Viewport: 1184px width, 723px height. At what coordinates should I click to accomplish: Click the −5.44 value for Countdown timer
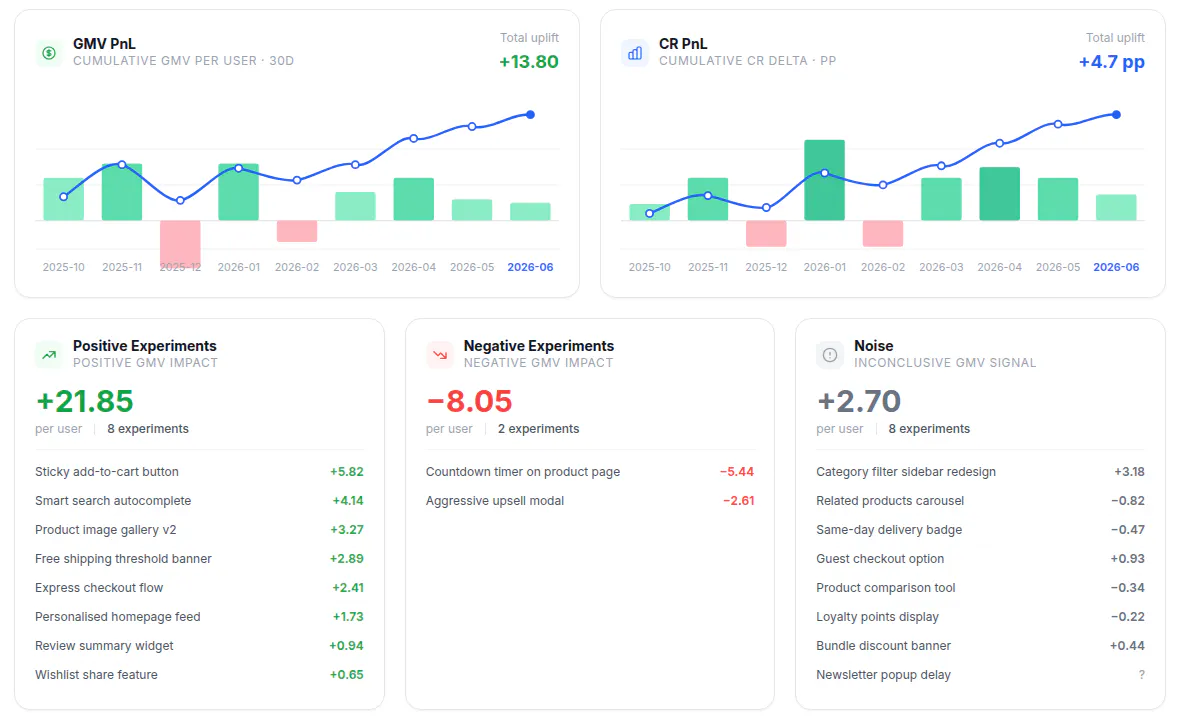click(x=736, y=471)
